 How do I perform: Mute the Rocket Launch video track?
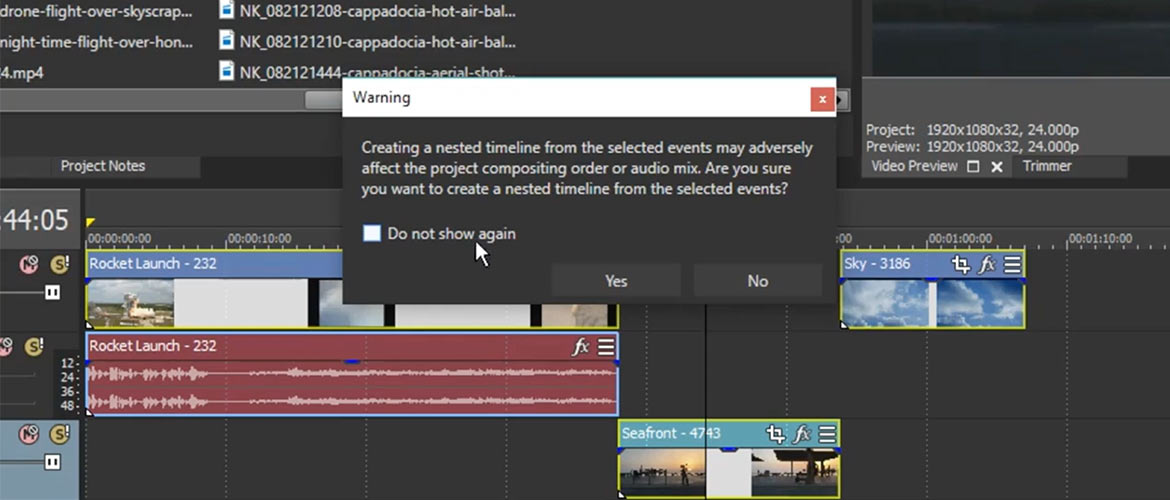pos(28,264)
